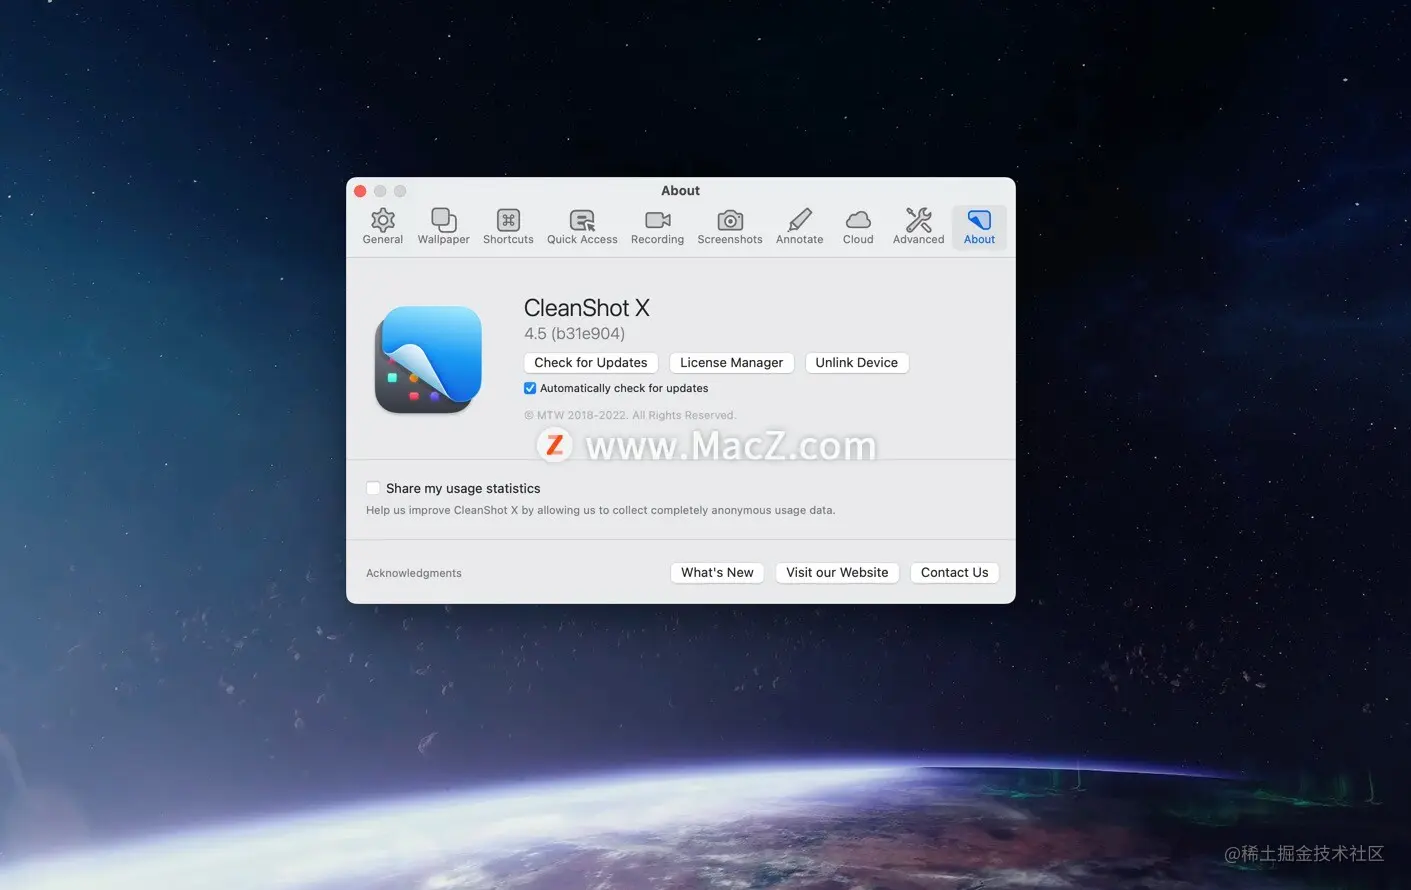The width and height of the screenshot is (1411, 890).
Task: Click the CleanShot X app icon
Action: pyautogui.click(x=428, y=360)
